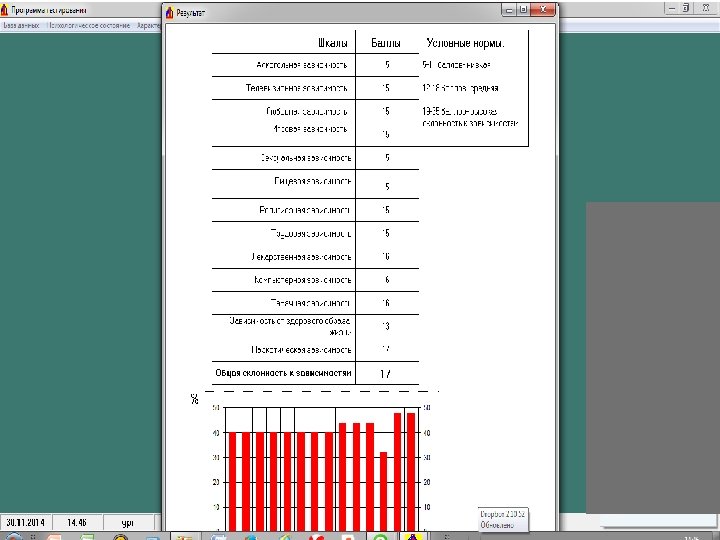Click the Шкалы column header

pyautogui.click(x=333, y=43)
